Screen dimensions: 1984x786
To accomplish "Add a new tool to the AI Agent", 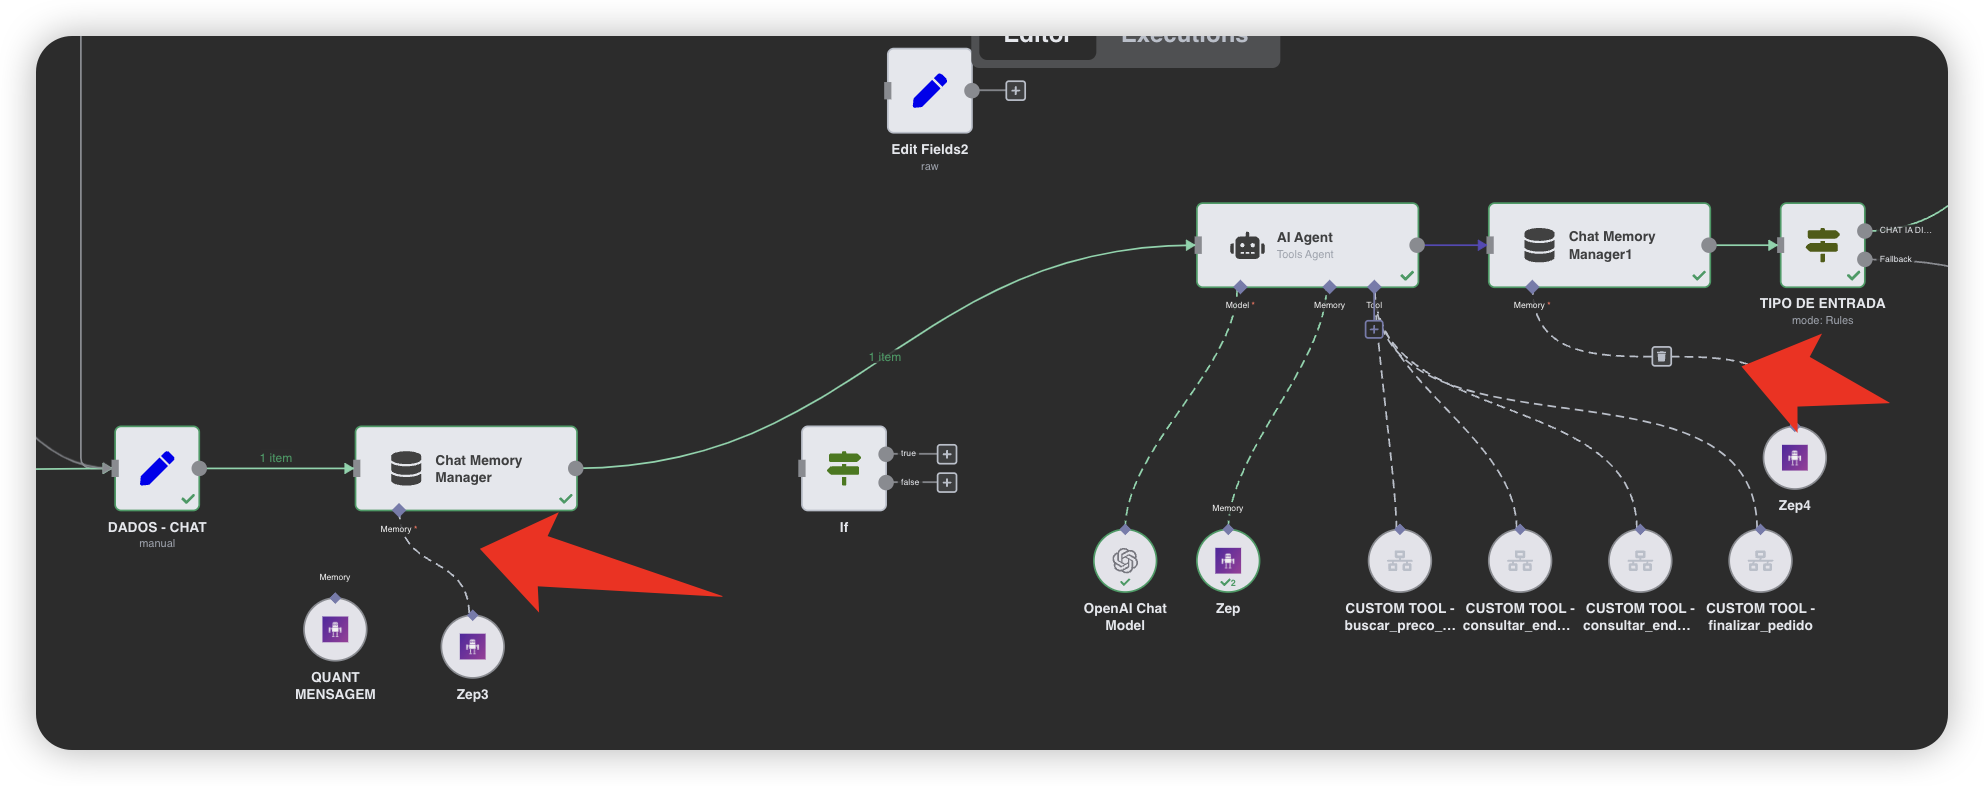I will tap(1374, 329).
